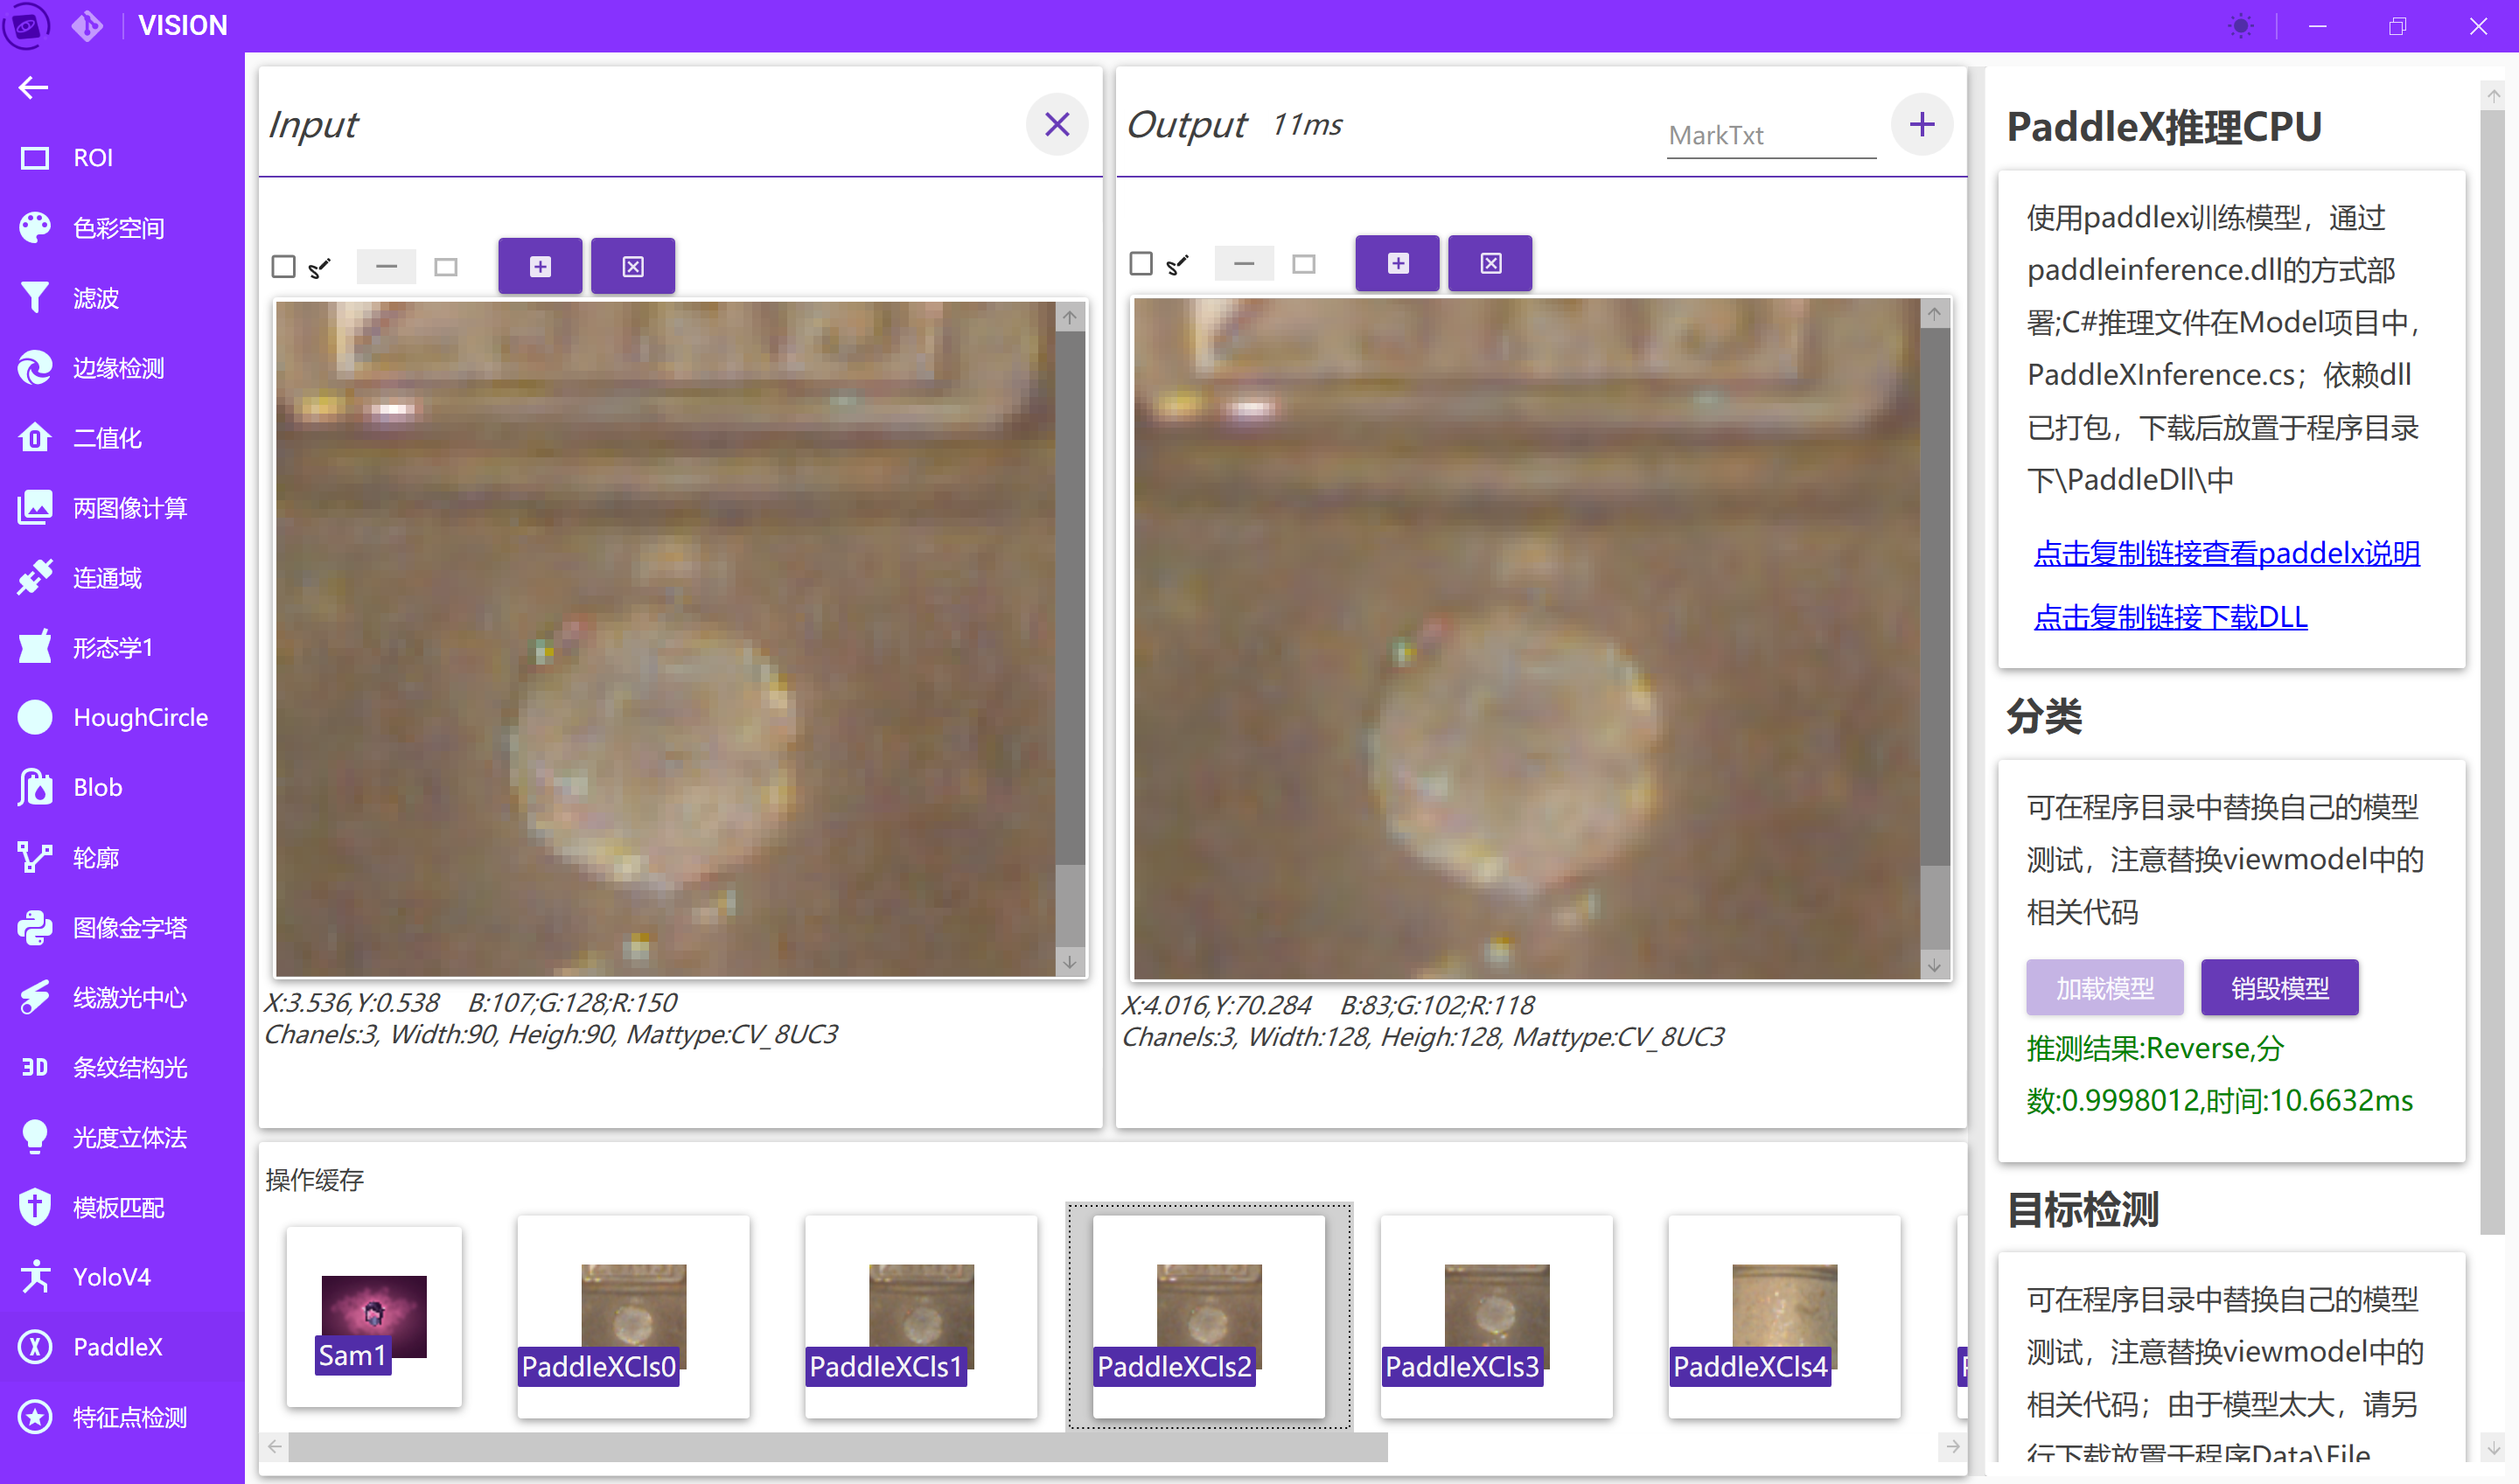Select the YoloV4 sidebar item
The height and width of the screenshot is (1484, 2519).
pos(111,1276)
